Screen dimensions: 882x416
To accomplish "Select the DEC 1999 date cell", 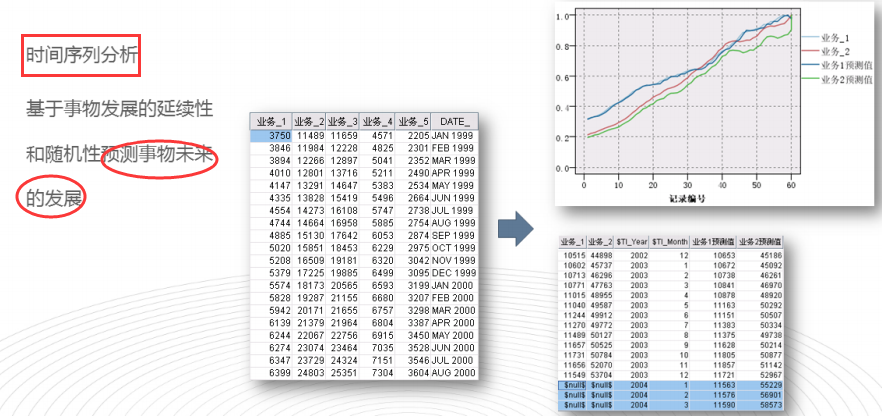I will [453, 273].
